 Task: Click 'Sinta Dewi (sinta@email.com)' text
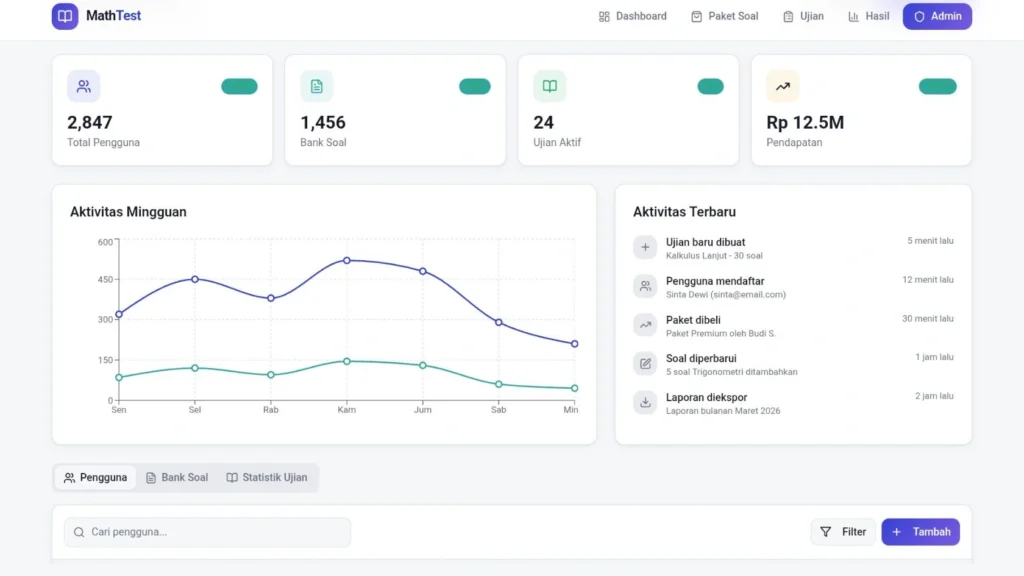(726, 295)
